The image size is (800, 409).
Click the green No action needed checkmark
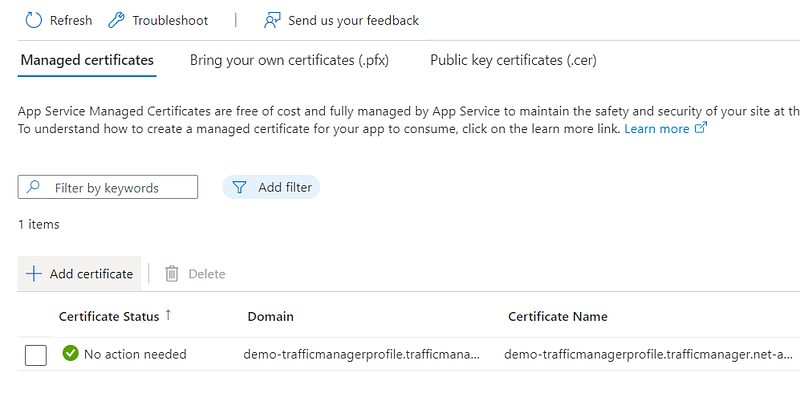click(70, 353)
